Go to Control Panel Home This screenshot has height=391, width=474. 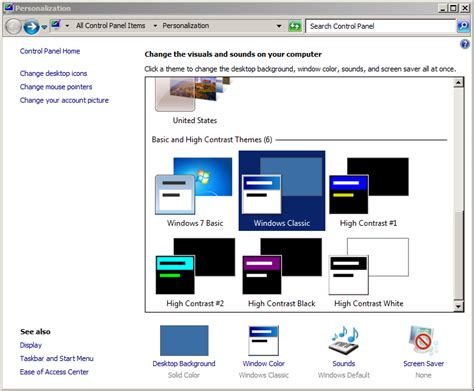click(50, 51)
